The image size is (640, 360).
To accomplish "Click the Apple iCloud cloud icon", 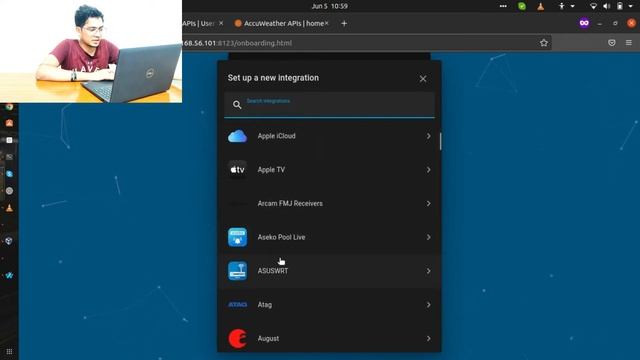I will [x=238, y=136].
